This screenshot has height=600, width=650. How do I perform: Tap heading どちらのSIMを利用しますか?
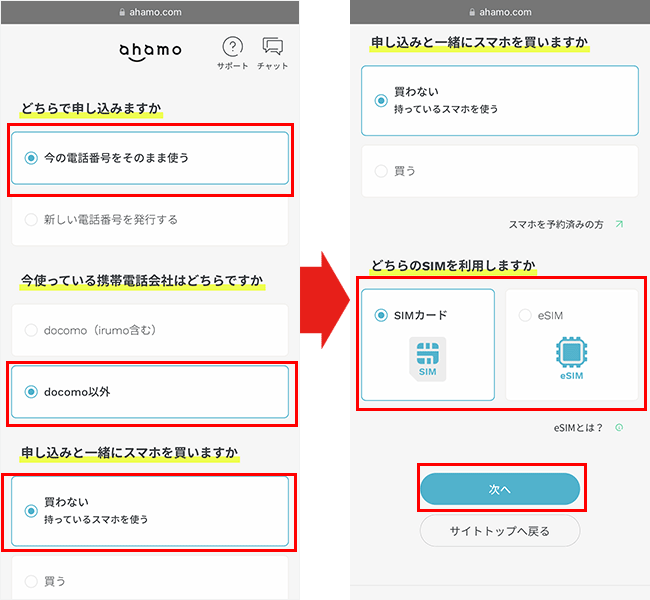453,265
